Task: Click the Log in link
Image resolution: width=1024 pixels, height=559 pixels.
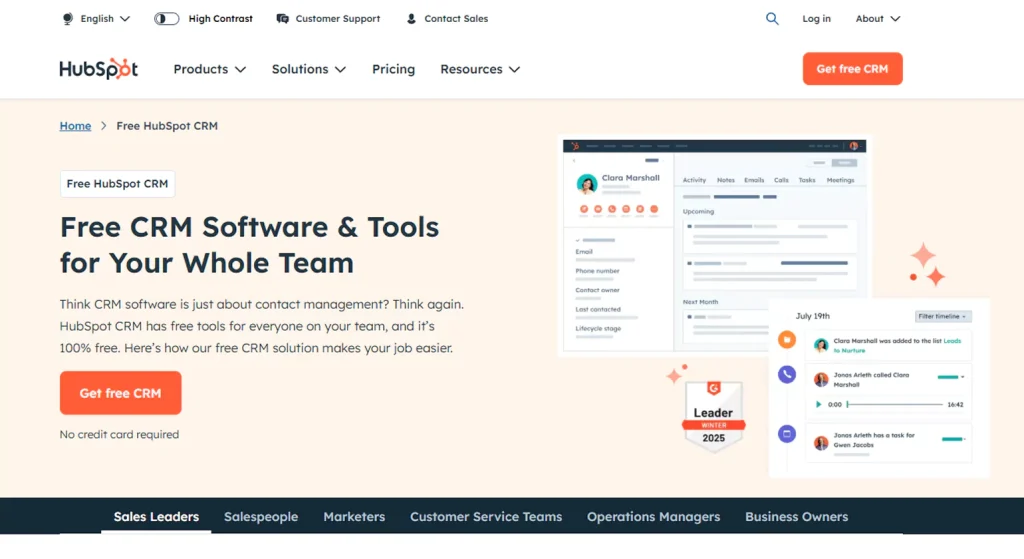Action: 816,18
